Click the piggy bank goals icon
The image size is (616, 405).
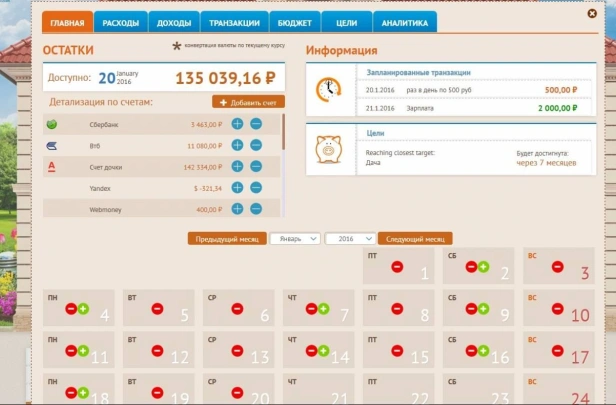pyautogui.click(x=329, y=149)
